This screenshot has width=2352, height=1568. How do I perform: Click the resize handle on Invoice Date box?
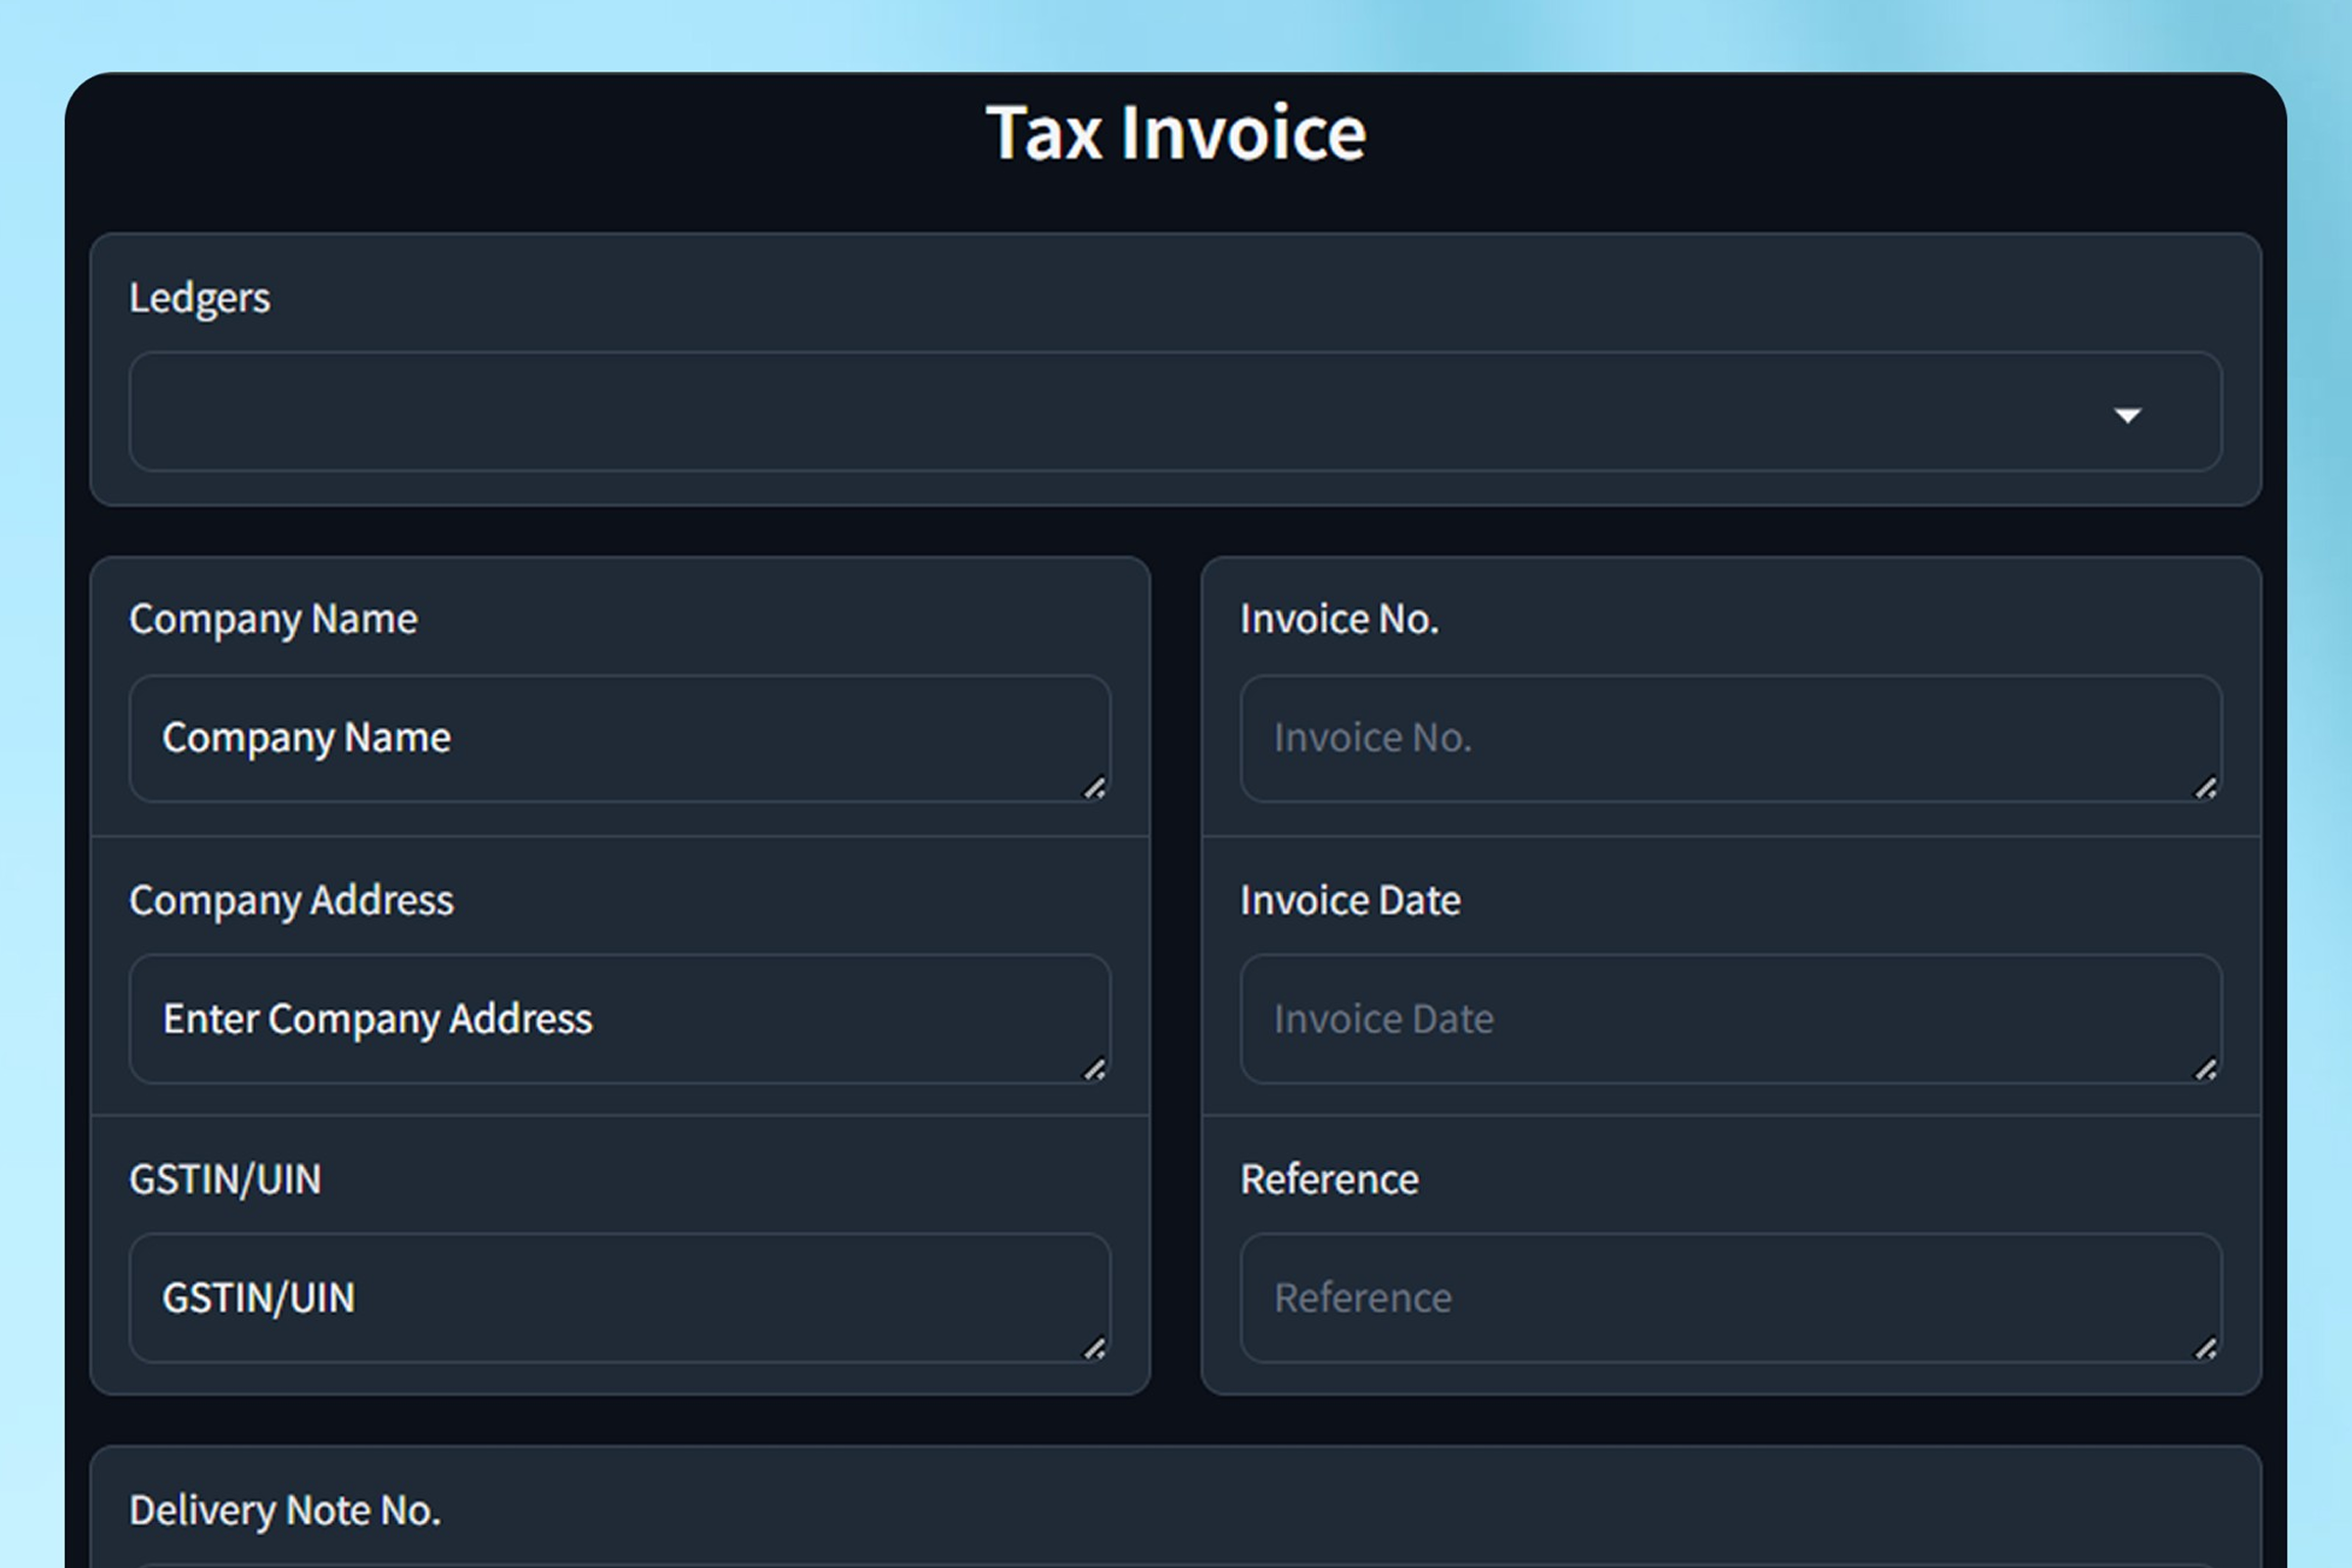click(x=2206, y=1071)
